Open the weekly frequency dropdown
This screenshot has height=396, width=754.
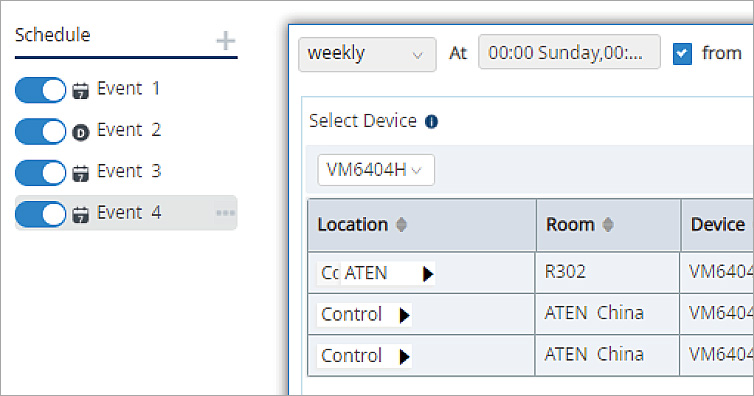pos(367,54)
